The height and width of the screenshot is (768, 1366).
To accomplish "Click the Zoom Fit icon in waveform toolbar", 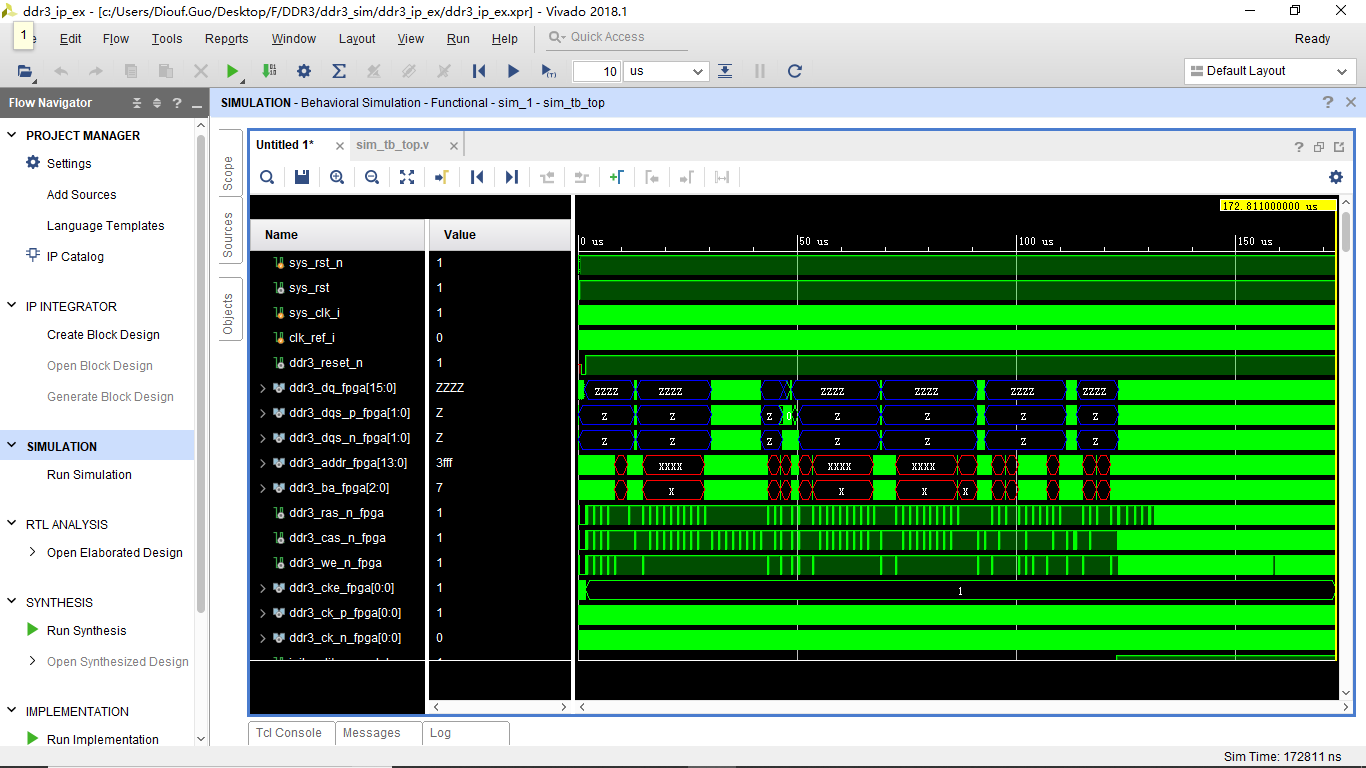I will point(407,177).
